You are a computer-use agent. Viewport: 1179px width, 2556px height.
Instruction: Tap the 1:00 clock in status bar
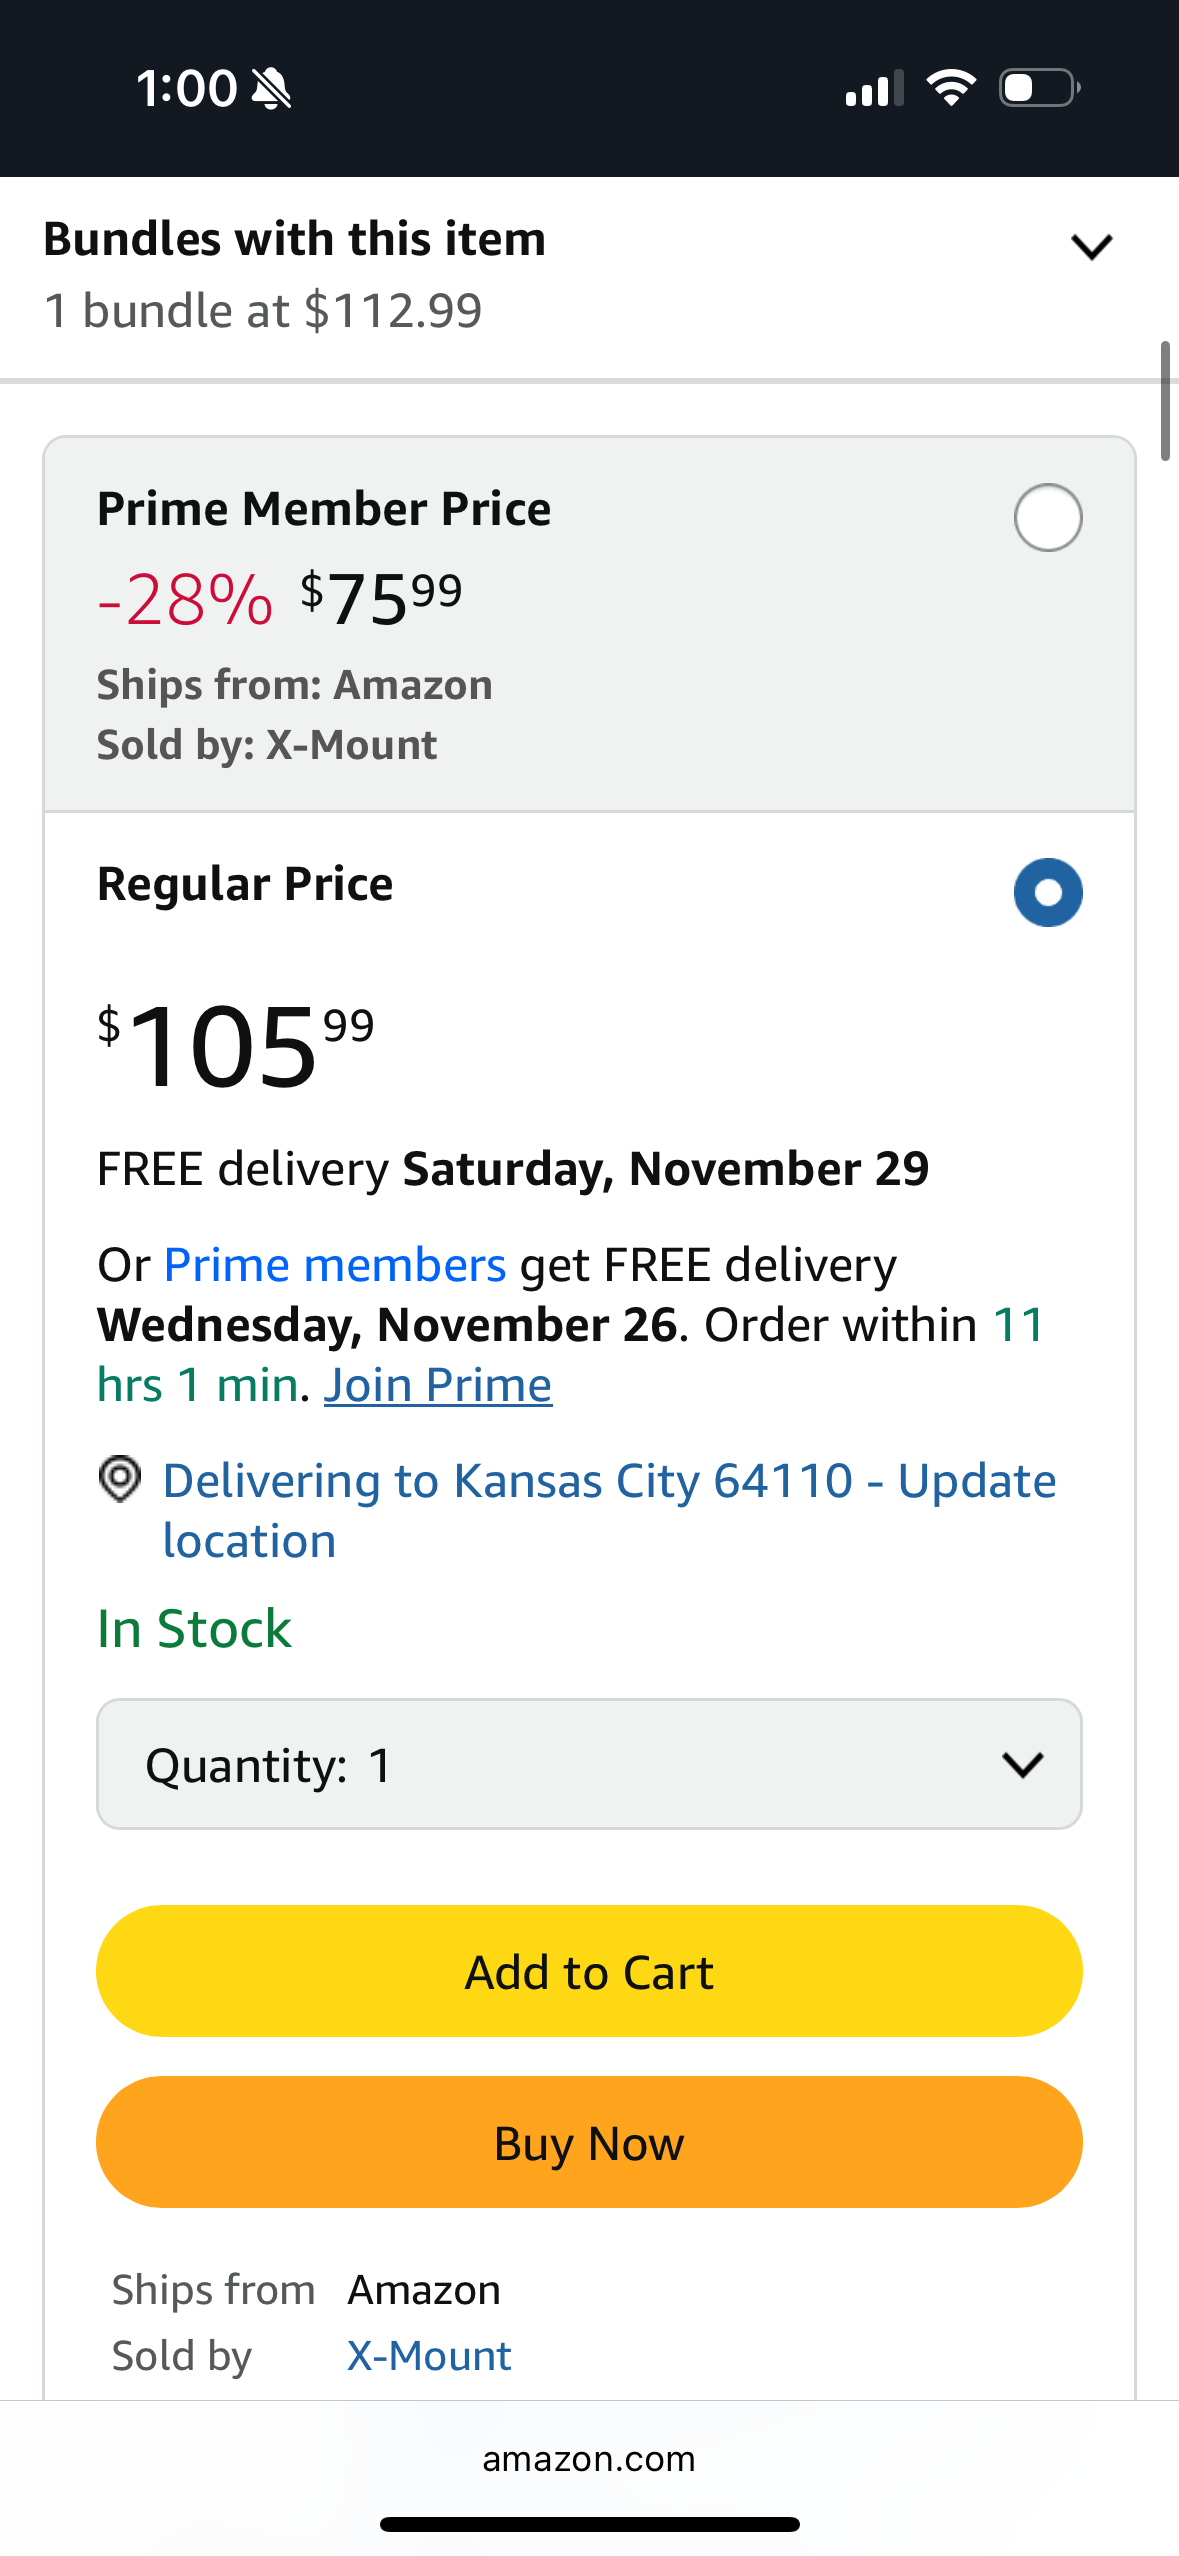(x=186, y=89)
